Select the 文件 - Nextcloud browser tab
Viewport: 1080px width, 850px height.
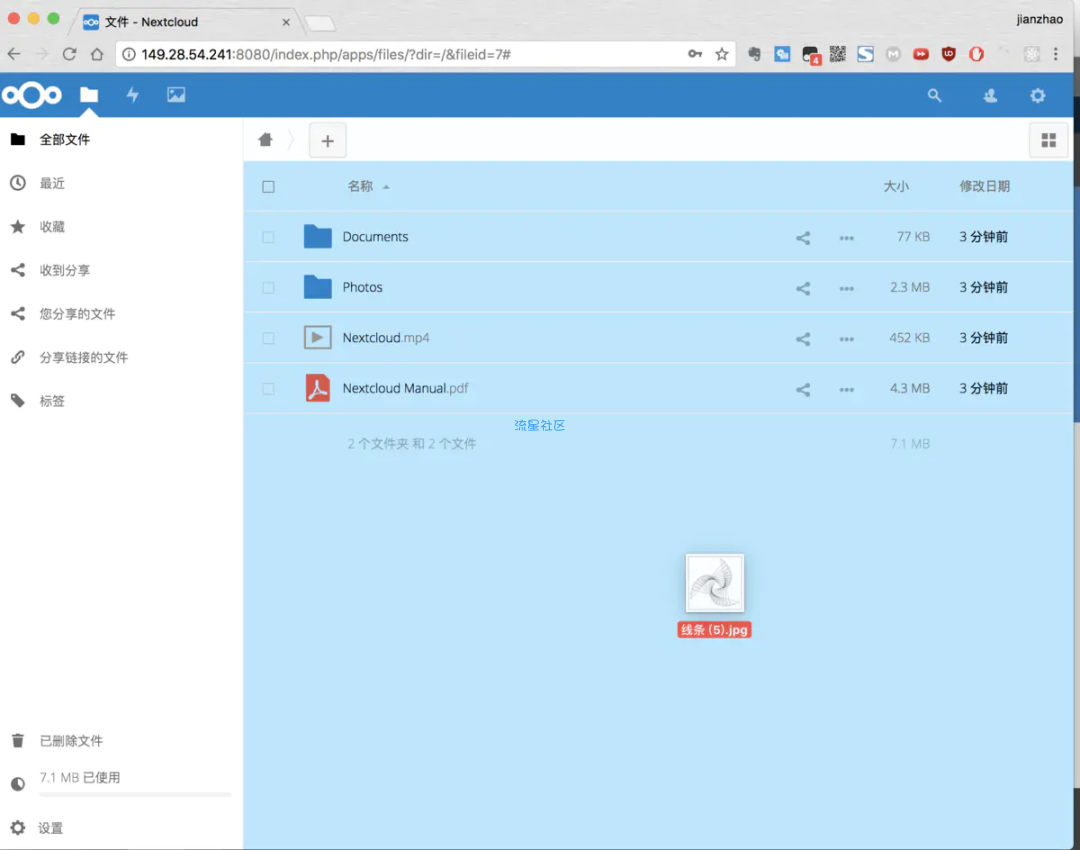click(186, 22)
